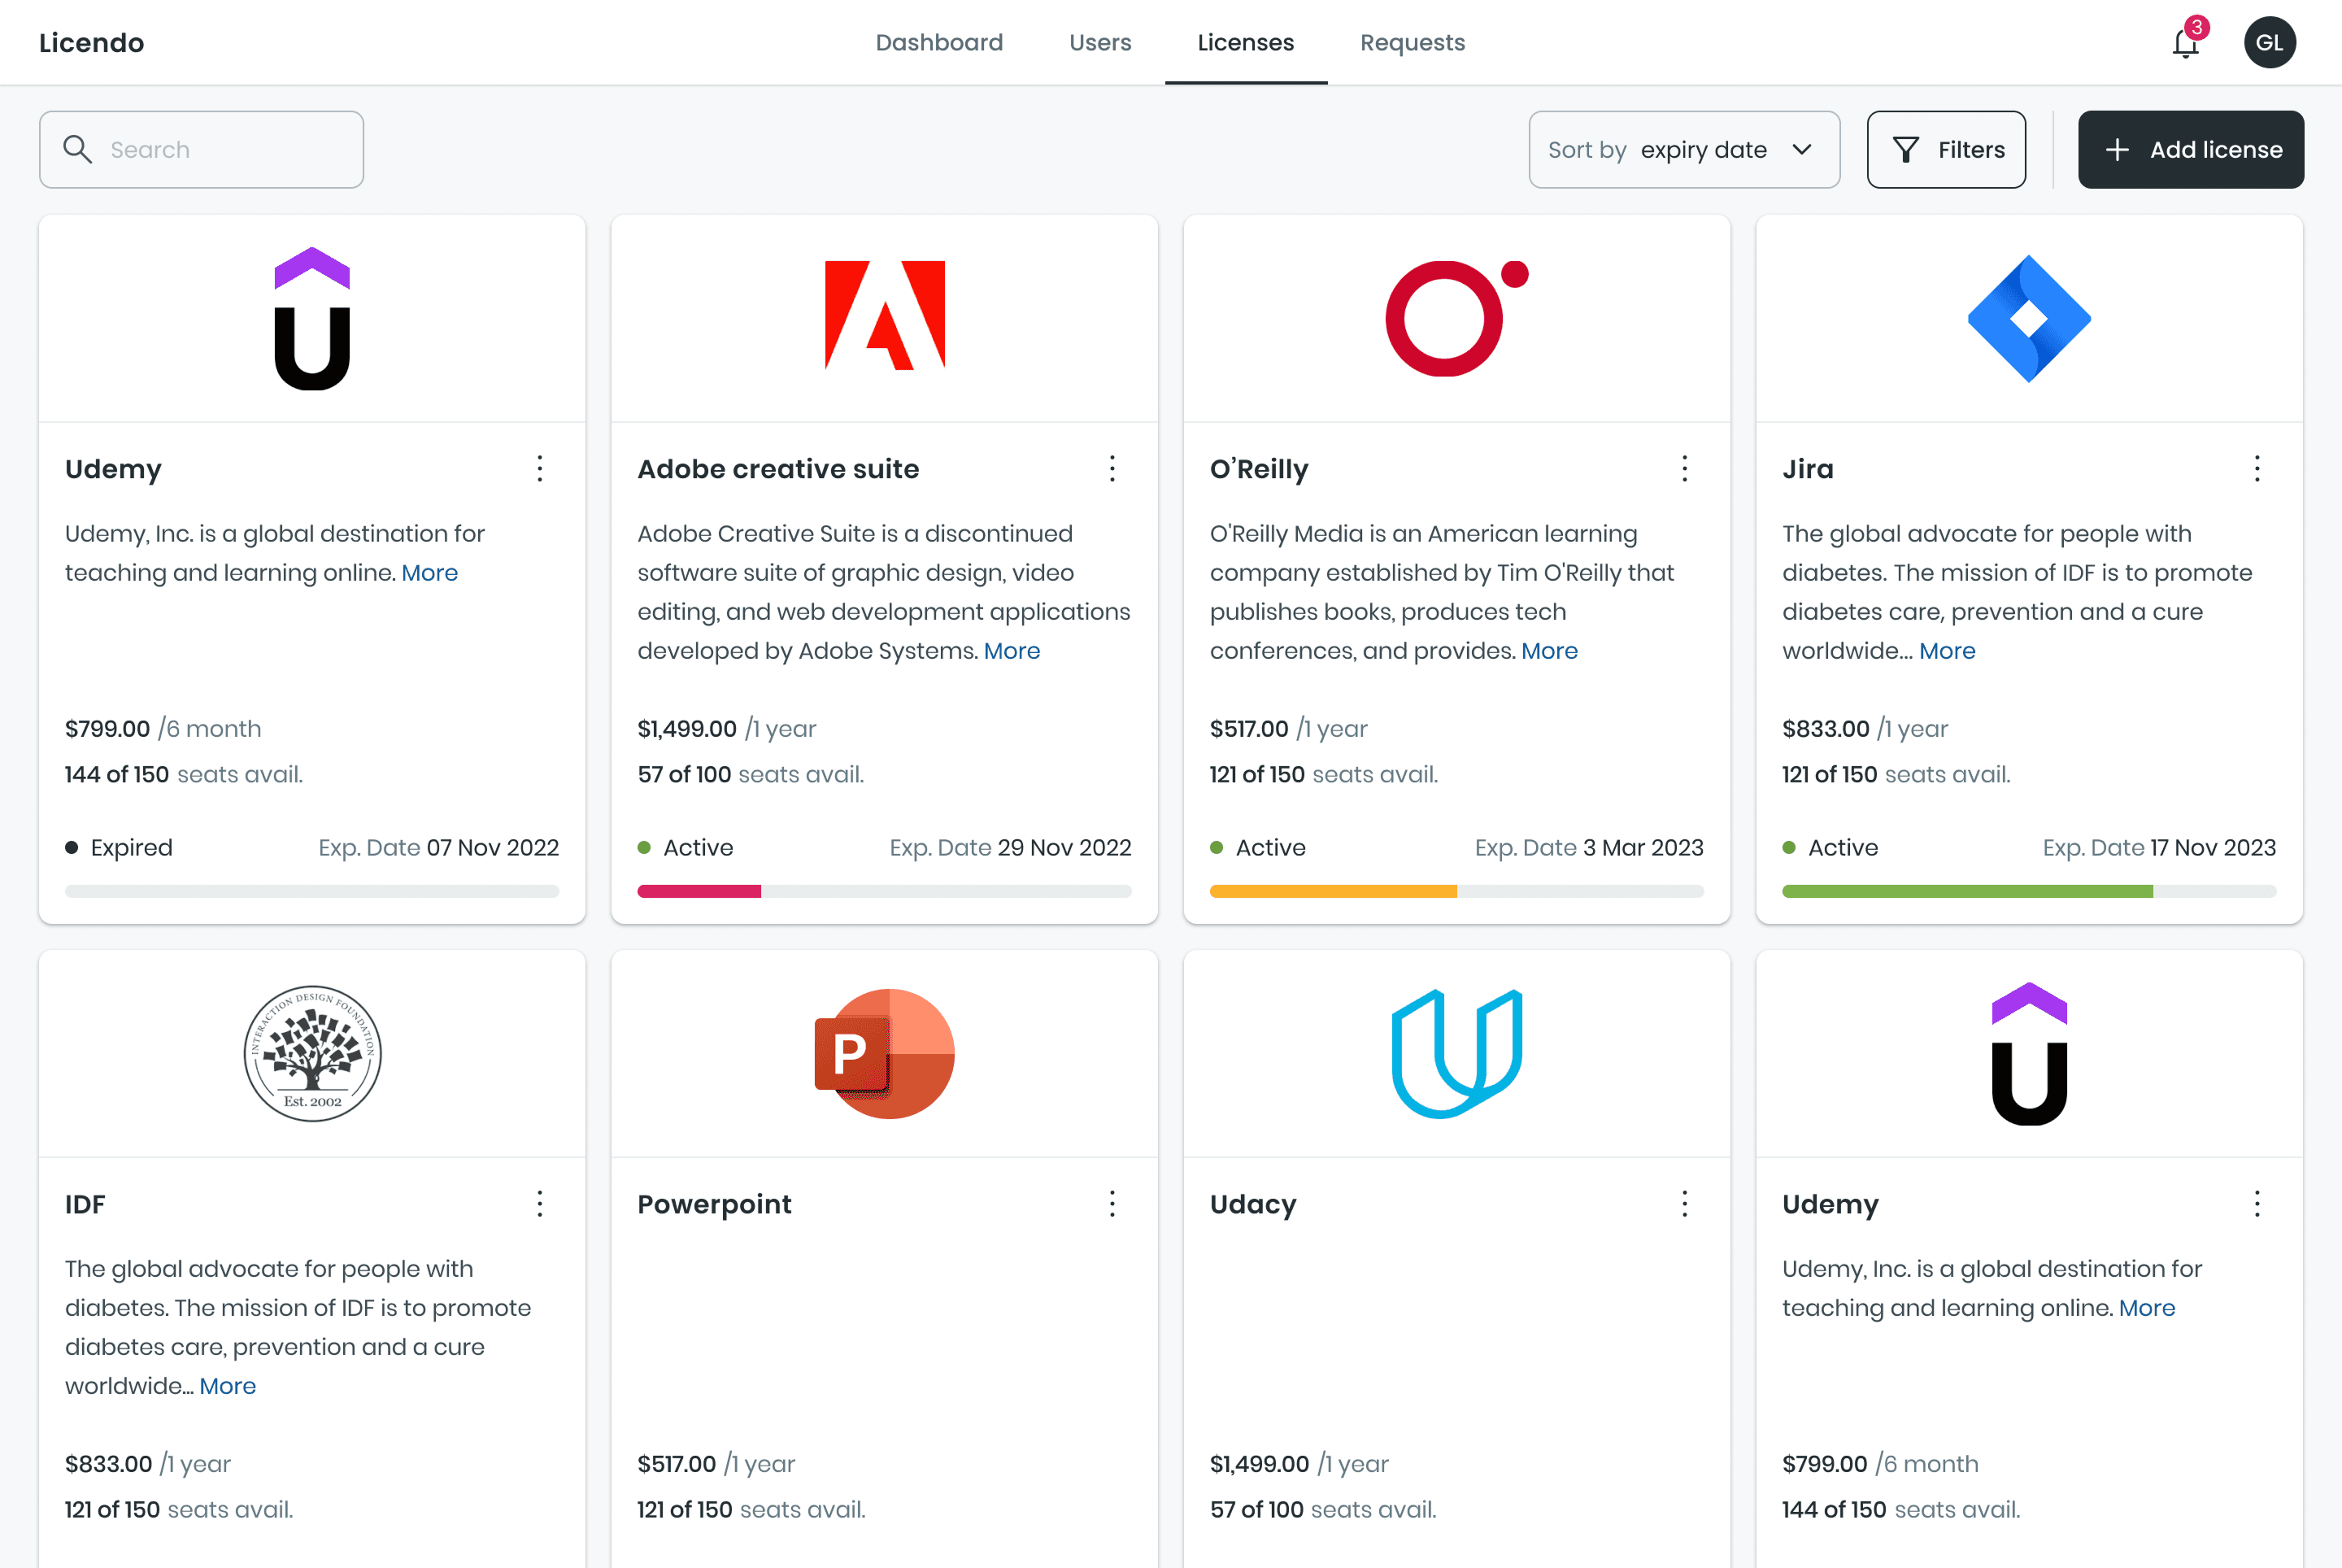Click the Add license button
Screen dimensions: 2342x1568
pos(2190,150)
